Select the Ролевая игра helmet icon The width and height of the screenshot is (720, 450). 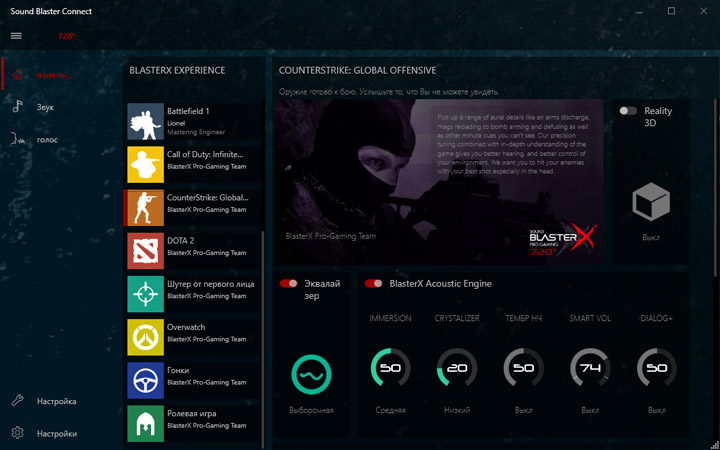click(x=146, y=423)
